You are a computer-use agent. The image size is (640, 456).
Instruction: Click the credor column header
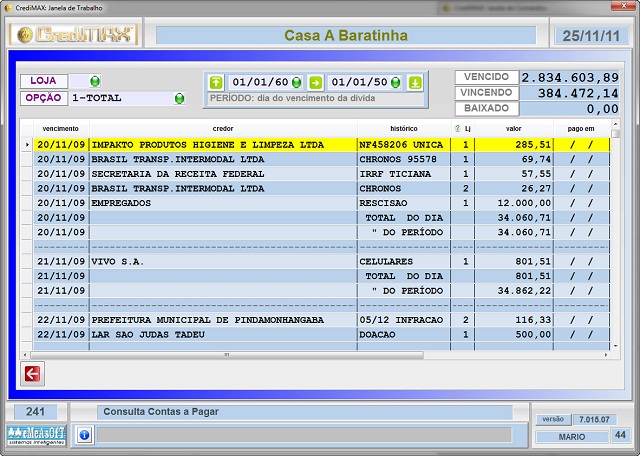click(223, 129)
